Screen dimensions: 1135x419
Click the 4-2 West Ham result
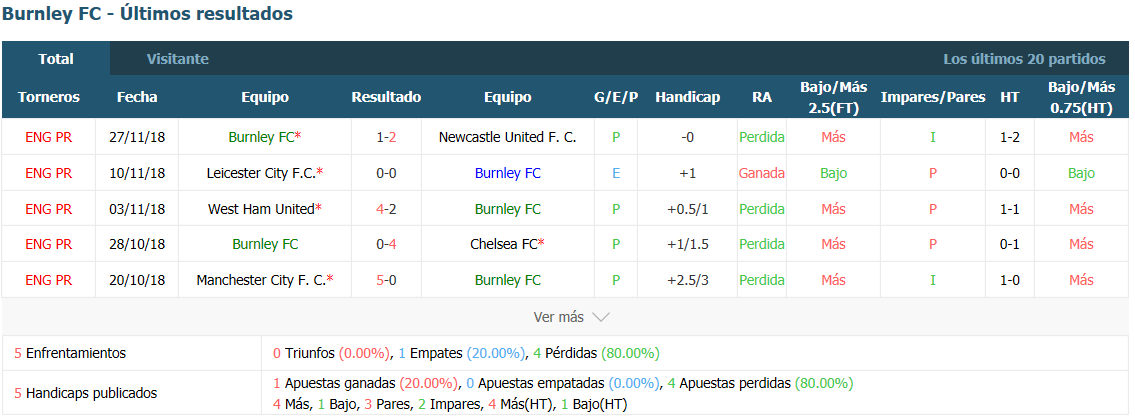click(x=387, y=209)
